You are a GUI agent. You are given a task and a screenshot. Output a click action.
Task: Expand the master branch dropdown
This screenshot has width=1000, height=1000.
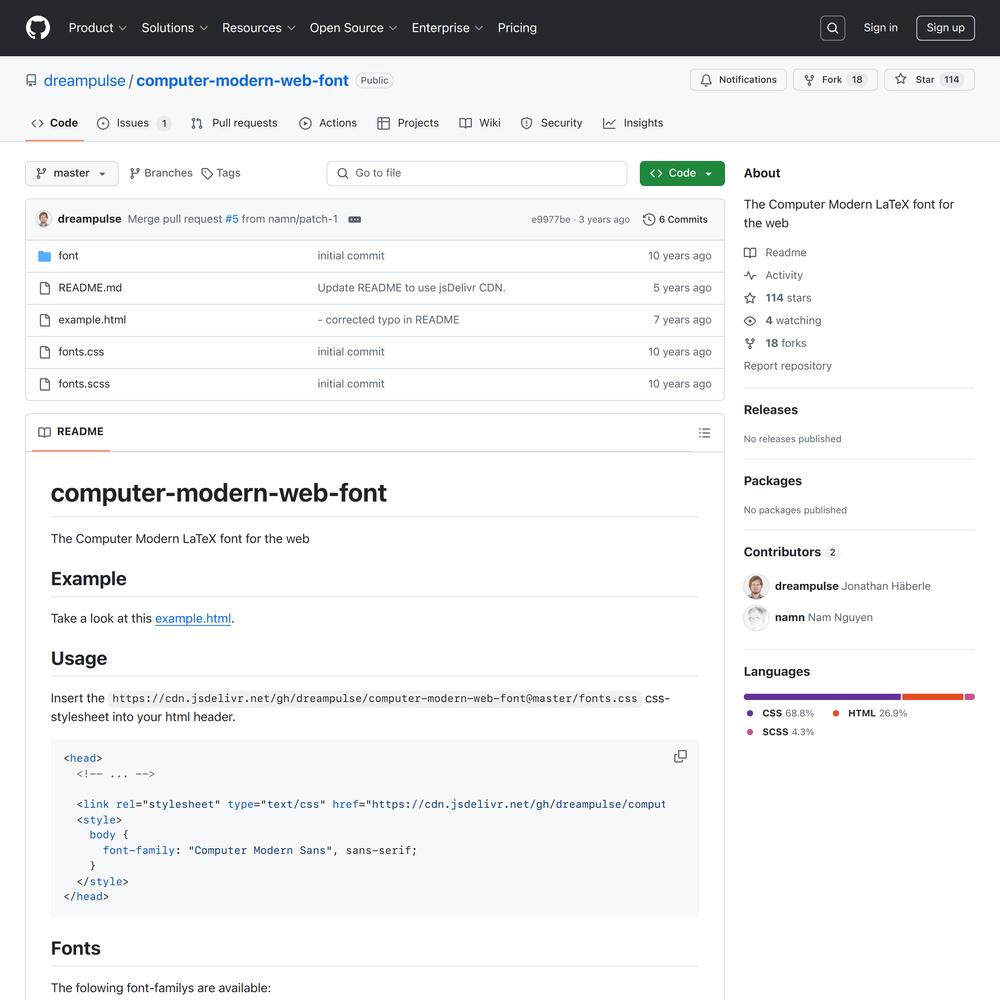pyautogui.click(x=71, y=173)
